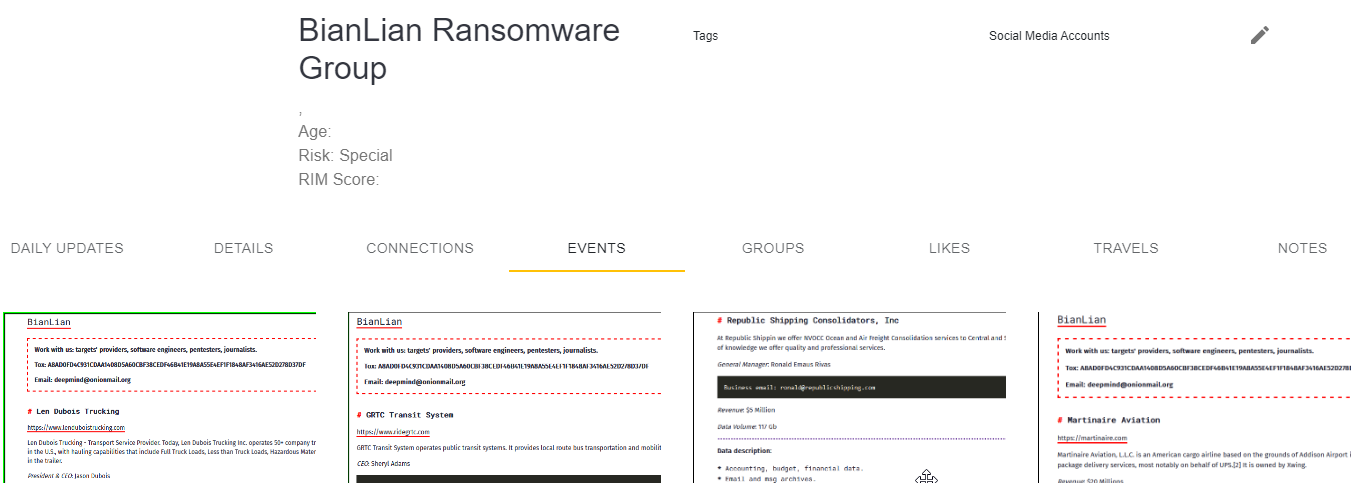1353x483 pixels.
Task: Click the ridegrtc.com URL
Action: tap(393, 432)
